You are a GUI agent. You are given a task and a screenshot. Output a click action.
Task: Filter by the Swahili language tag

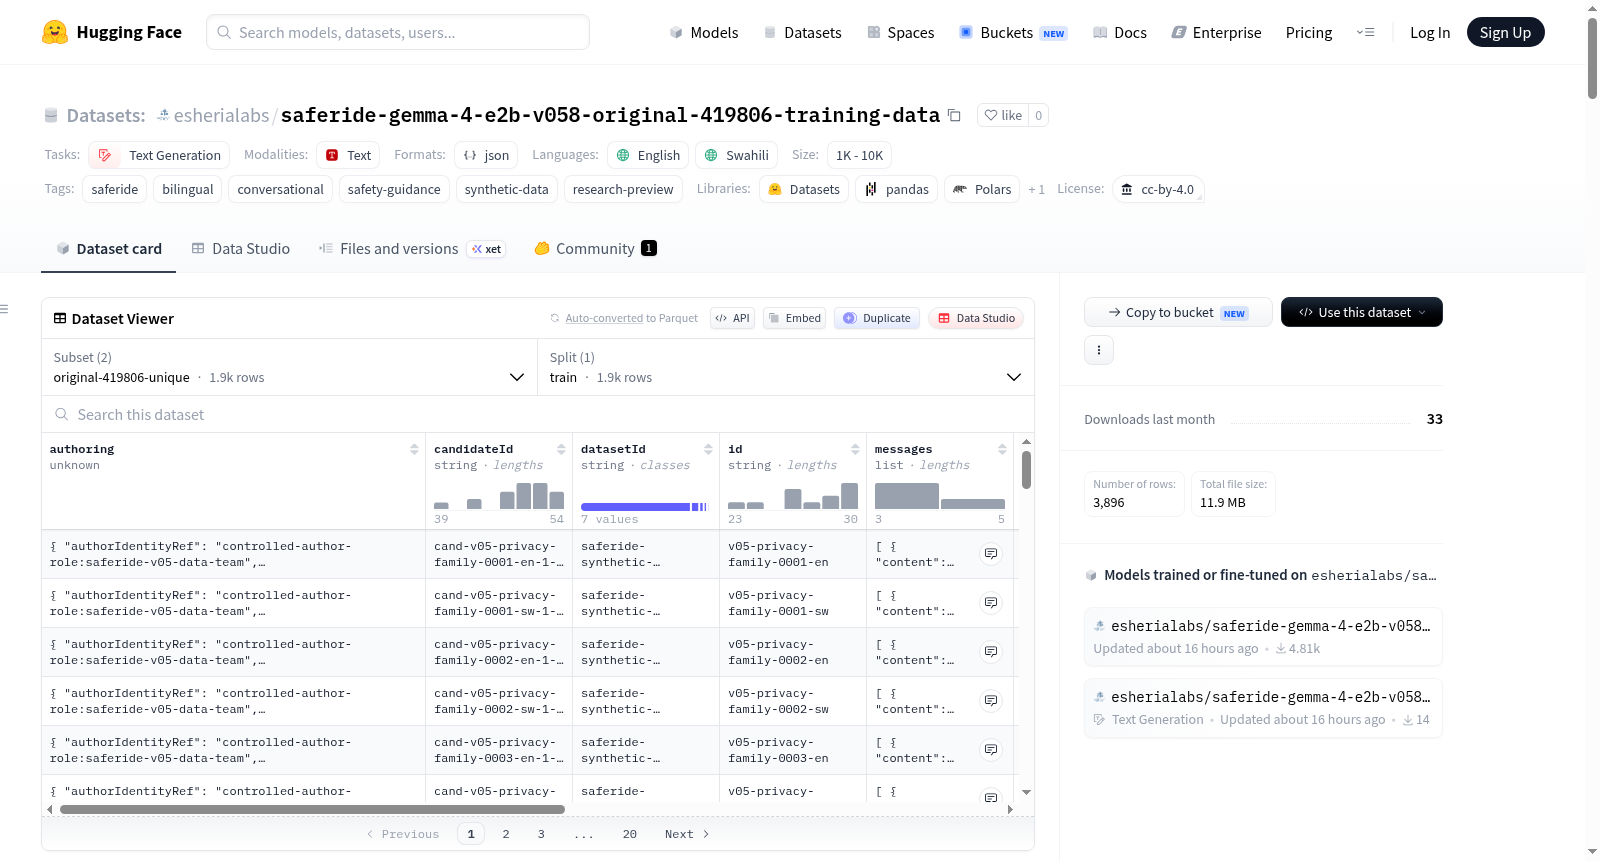coord(737,155)
